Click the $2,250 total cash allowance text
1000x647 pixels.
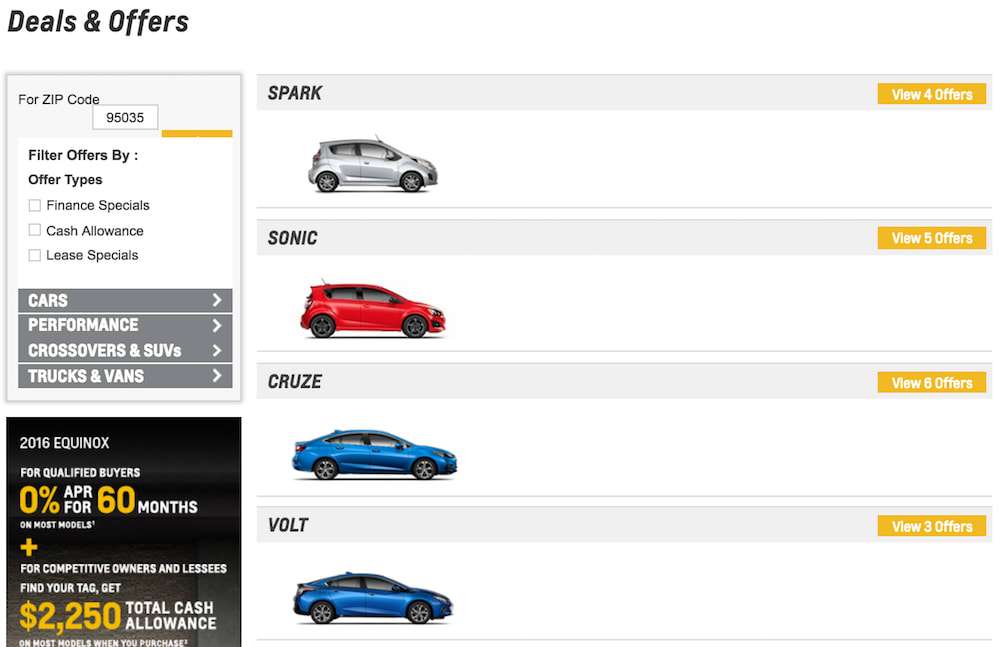[118, 616]
